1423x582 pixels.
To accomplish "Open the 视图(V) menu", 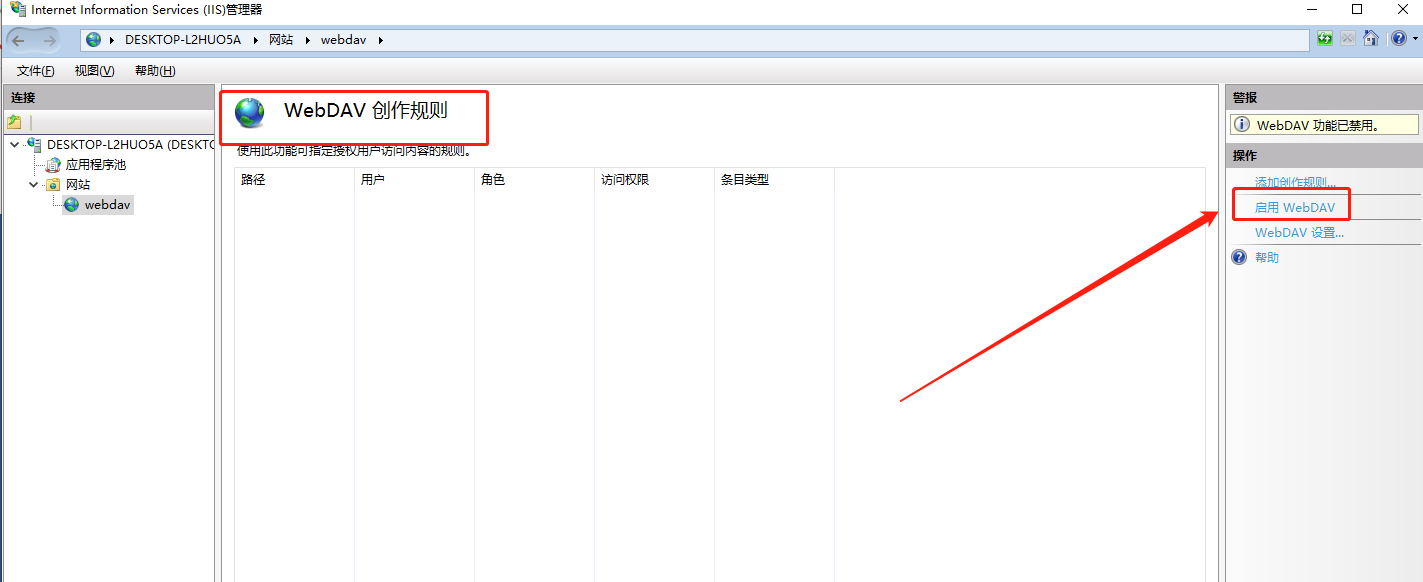I will pos(94,71).
